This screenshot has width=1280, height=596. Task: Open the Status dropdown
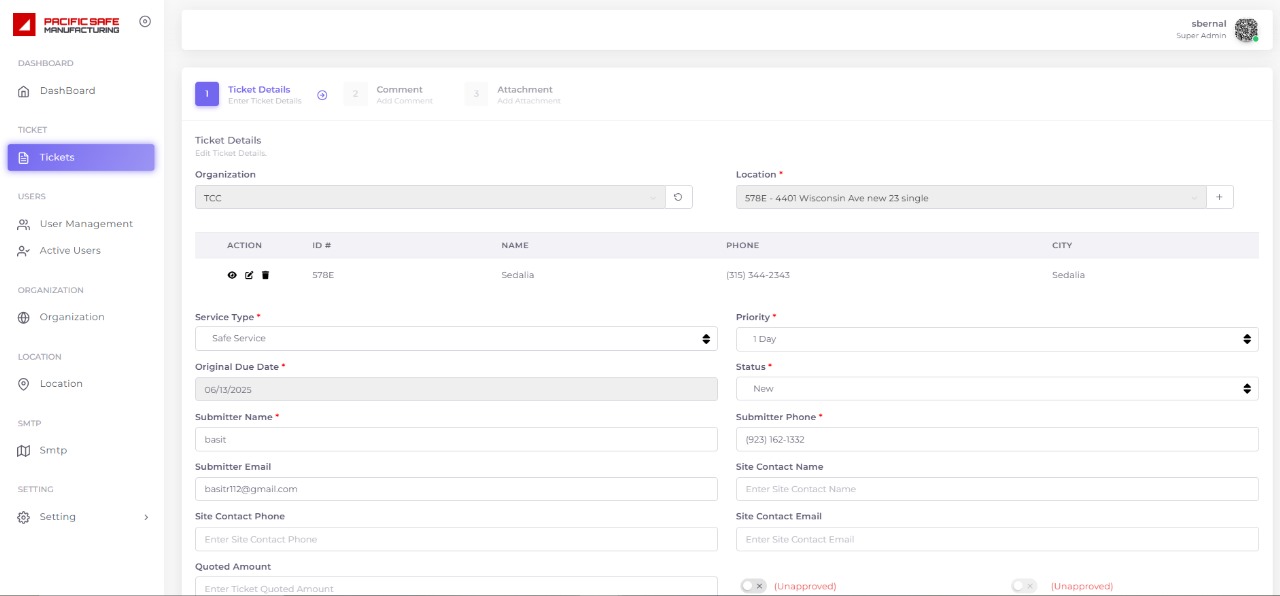[x=996, y=389]
